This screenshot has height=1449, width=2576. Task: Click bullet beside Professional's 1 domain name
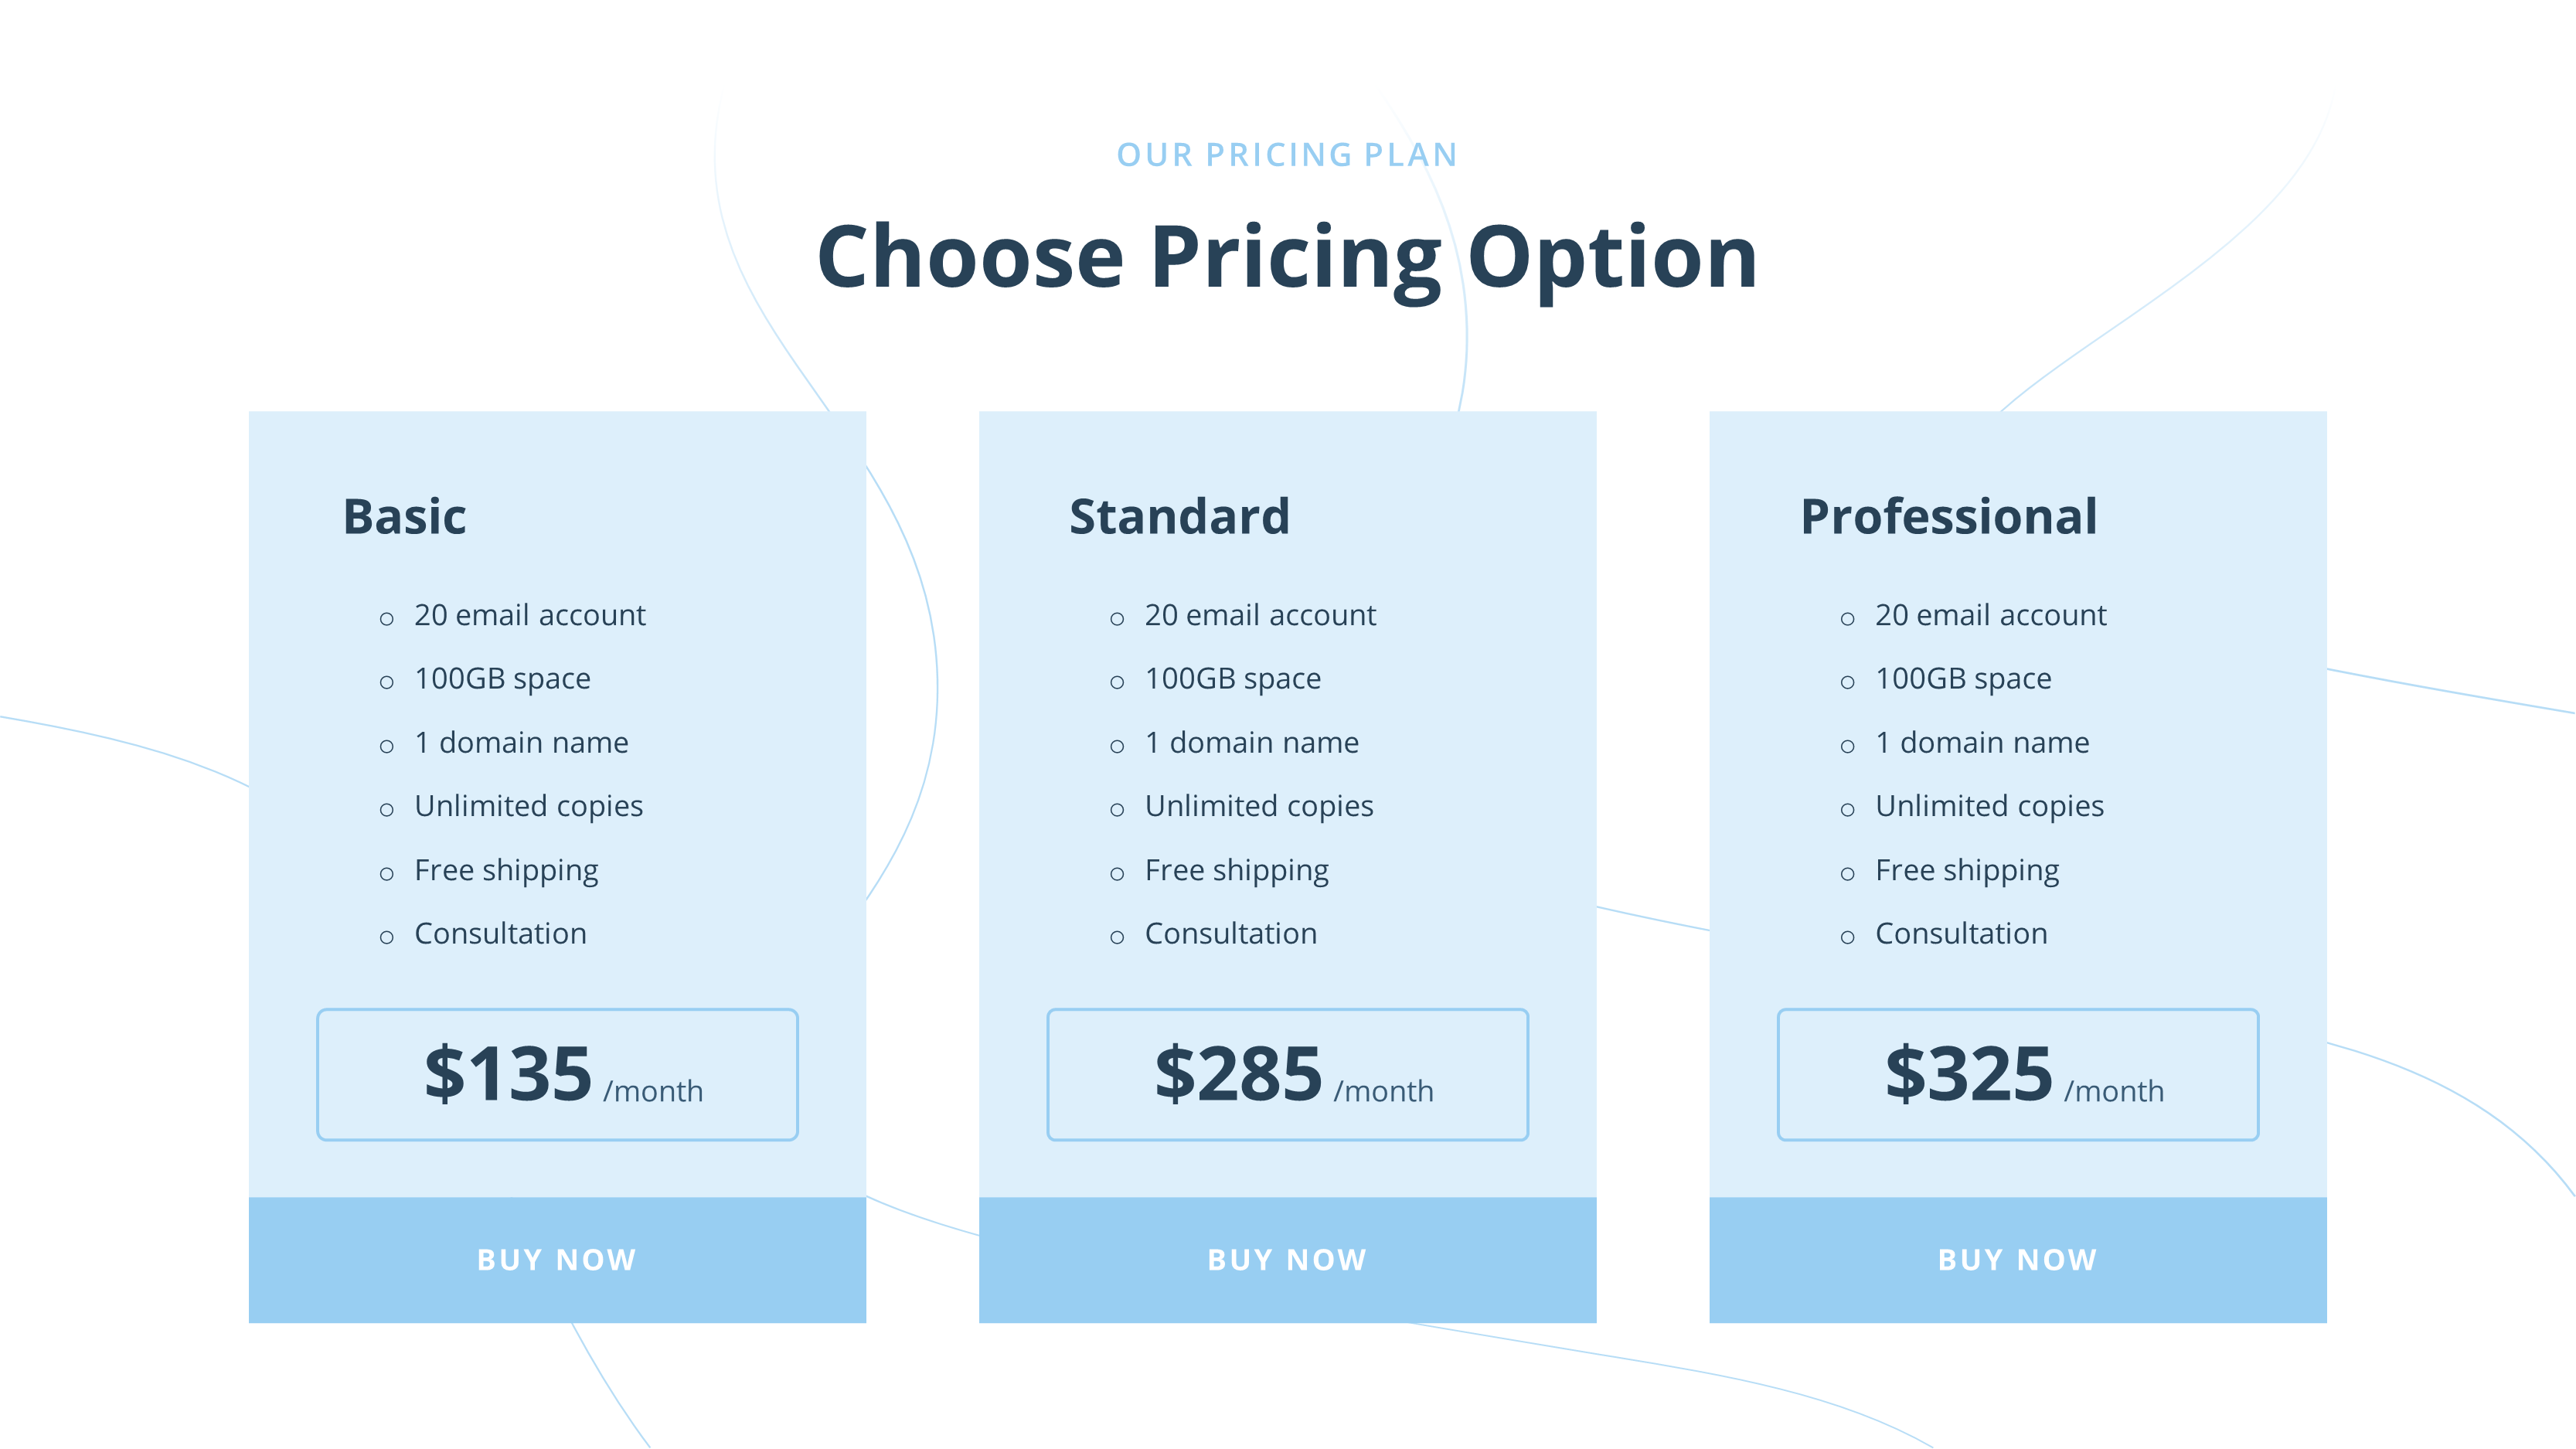point(1847,746)
